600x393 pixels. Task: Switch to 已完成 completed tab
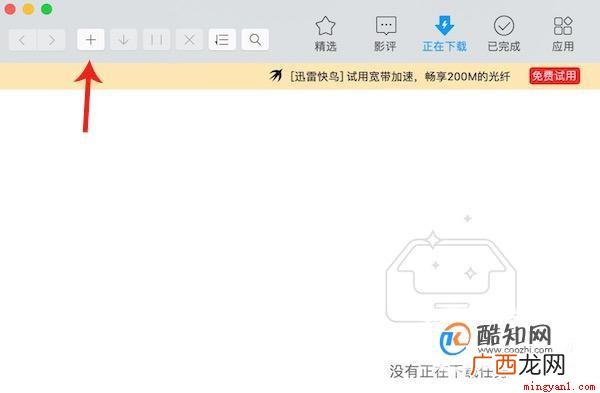pyautogui.click(x=504, y=34)
